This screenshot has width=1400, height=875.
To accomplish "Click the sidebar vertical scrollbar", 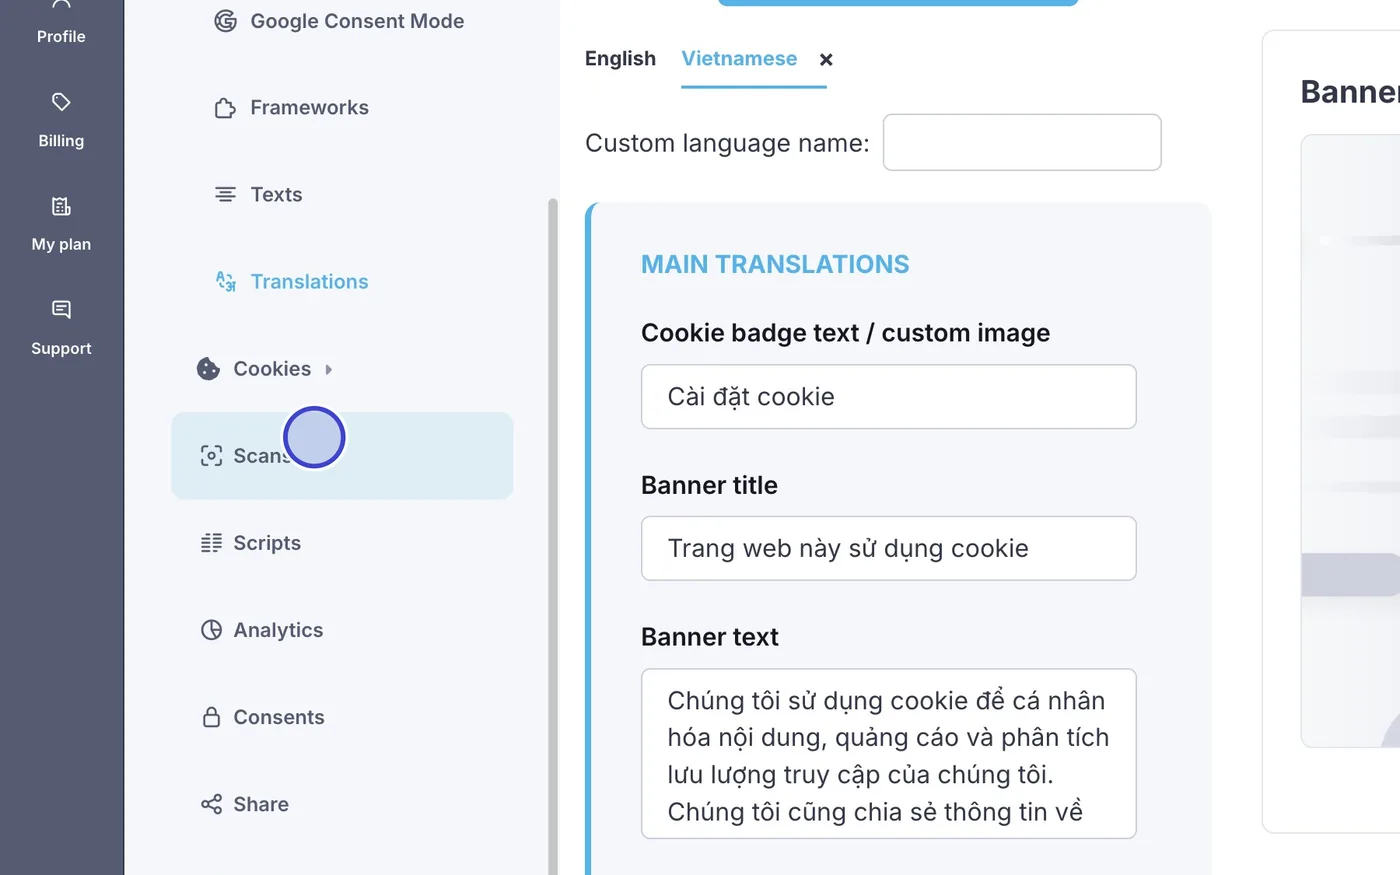I will point(552,536).
